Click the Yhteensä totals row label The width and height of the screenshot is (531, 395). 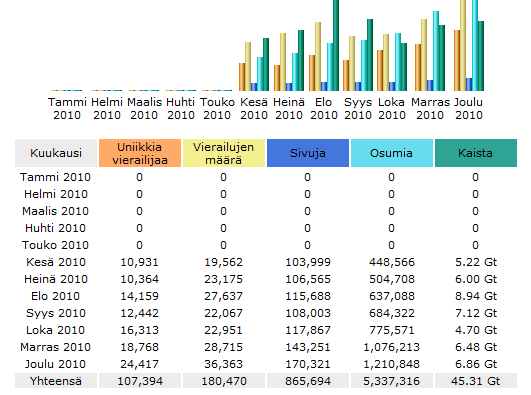56,381
